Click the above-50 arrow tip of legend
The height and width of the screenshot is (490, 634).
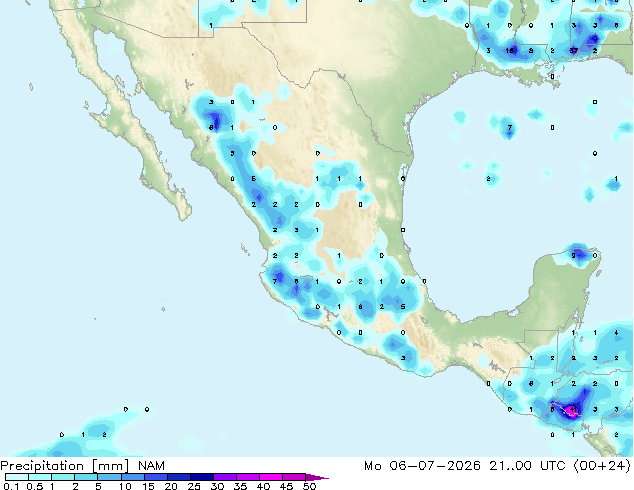[x=317, y=477]
